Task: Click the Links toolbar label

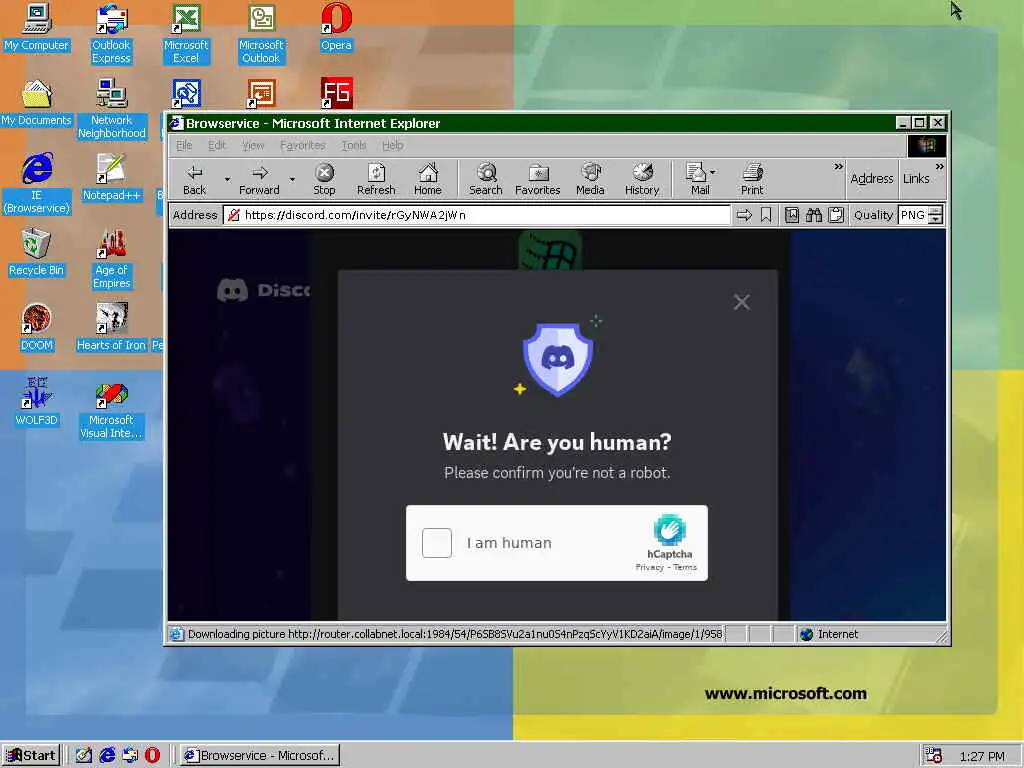Action: pos(916,178)
